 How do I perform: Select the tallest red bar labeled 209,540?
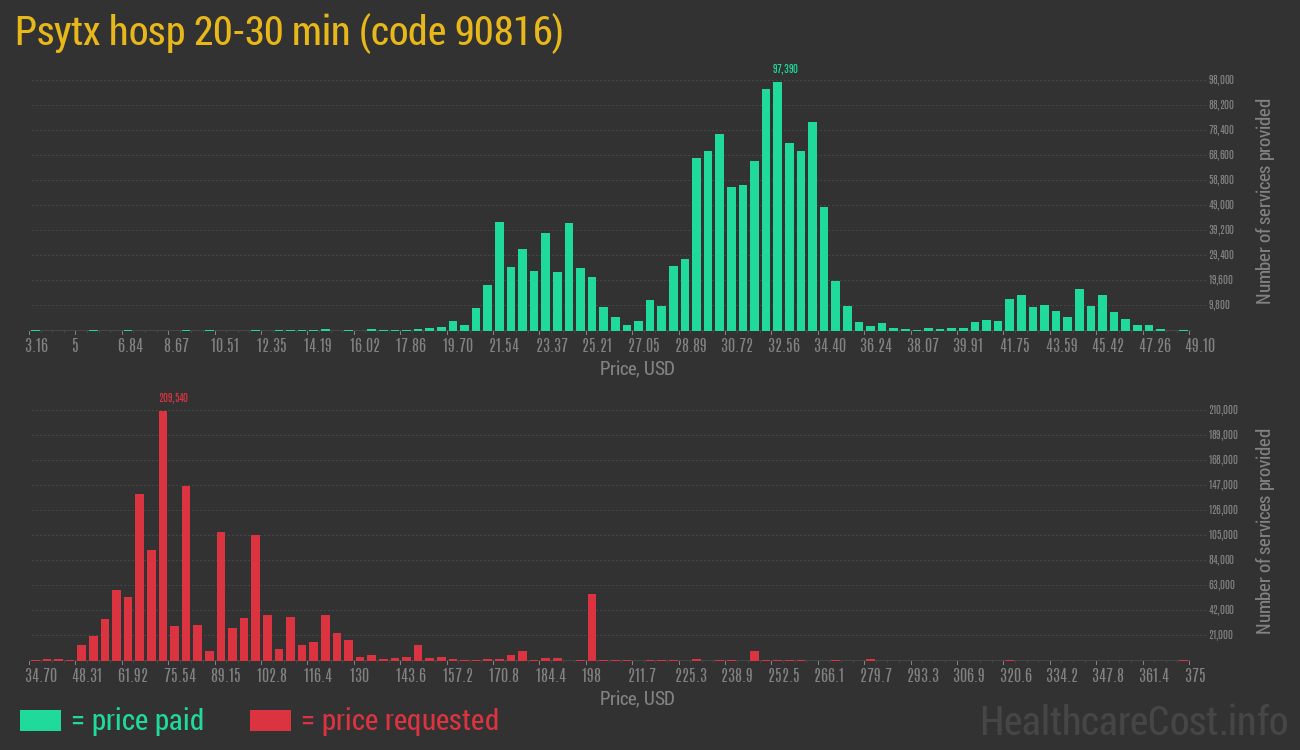163,535
